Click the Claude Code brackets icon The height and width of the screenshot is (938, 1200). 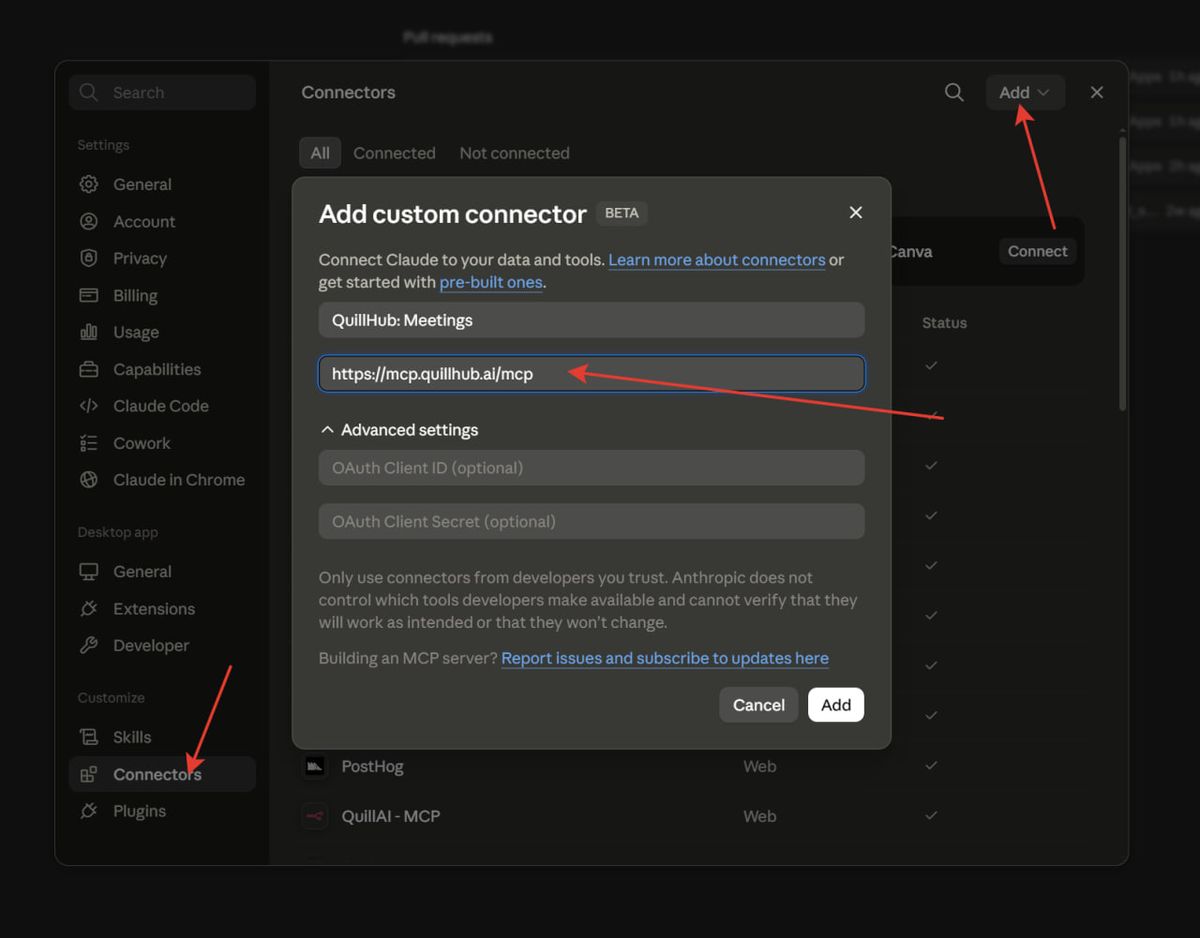coord(89,406)
